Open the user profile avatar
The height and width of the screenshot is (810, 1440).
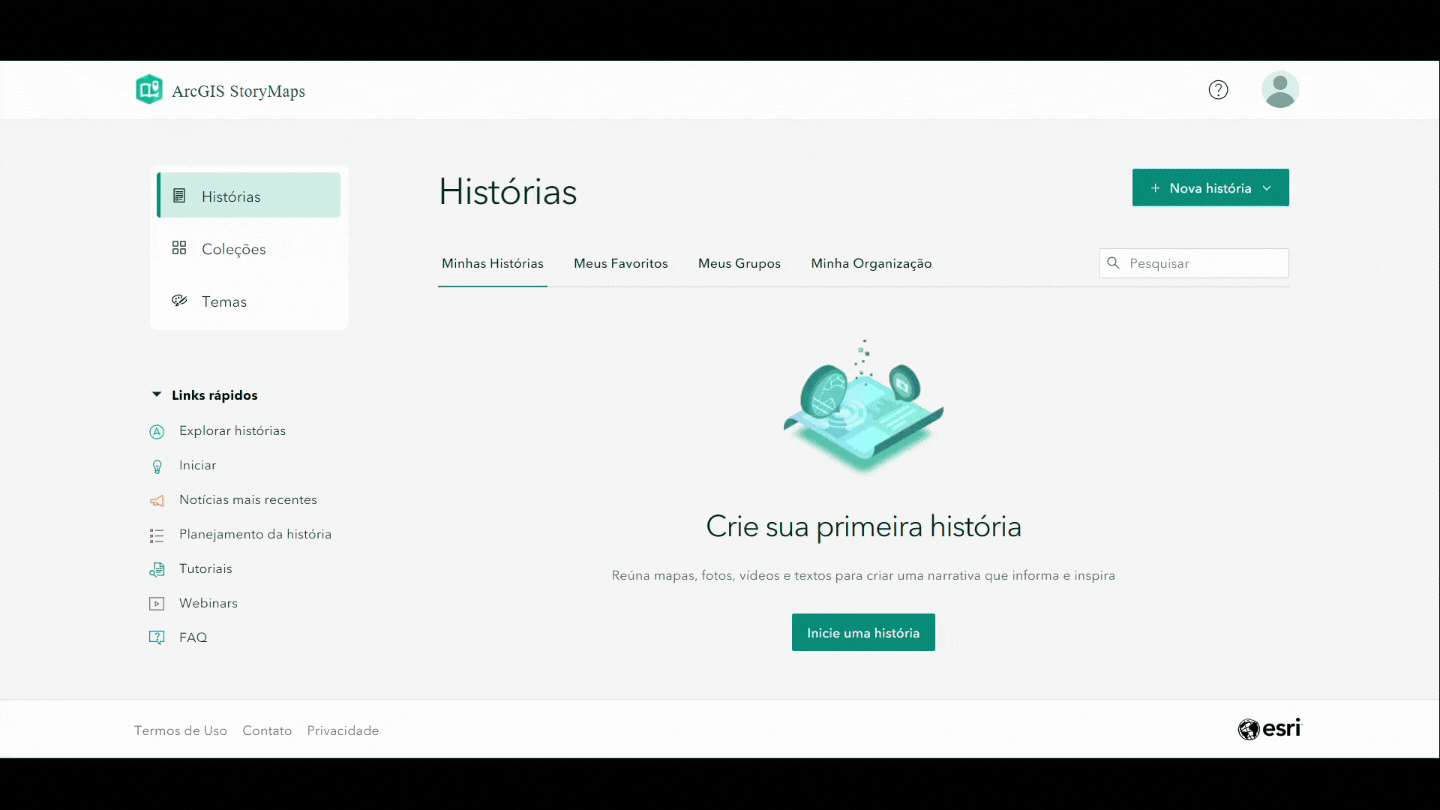[1280, 90]
